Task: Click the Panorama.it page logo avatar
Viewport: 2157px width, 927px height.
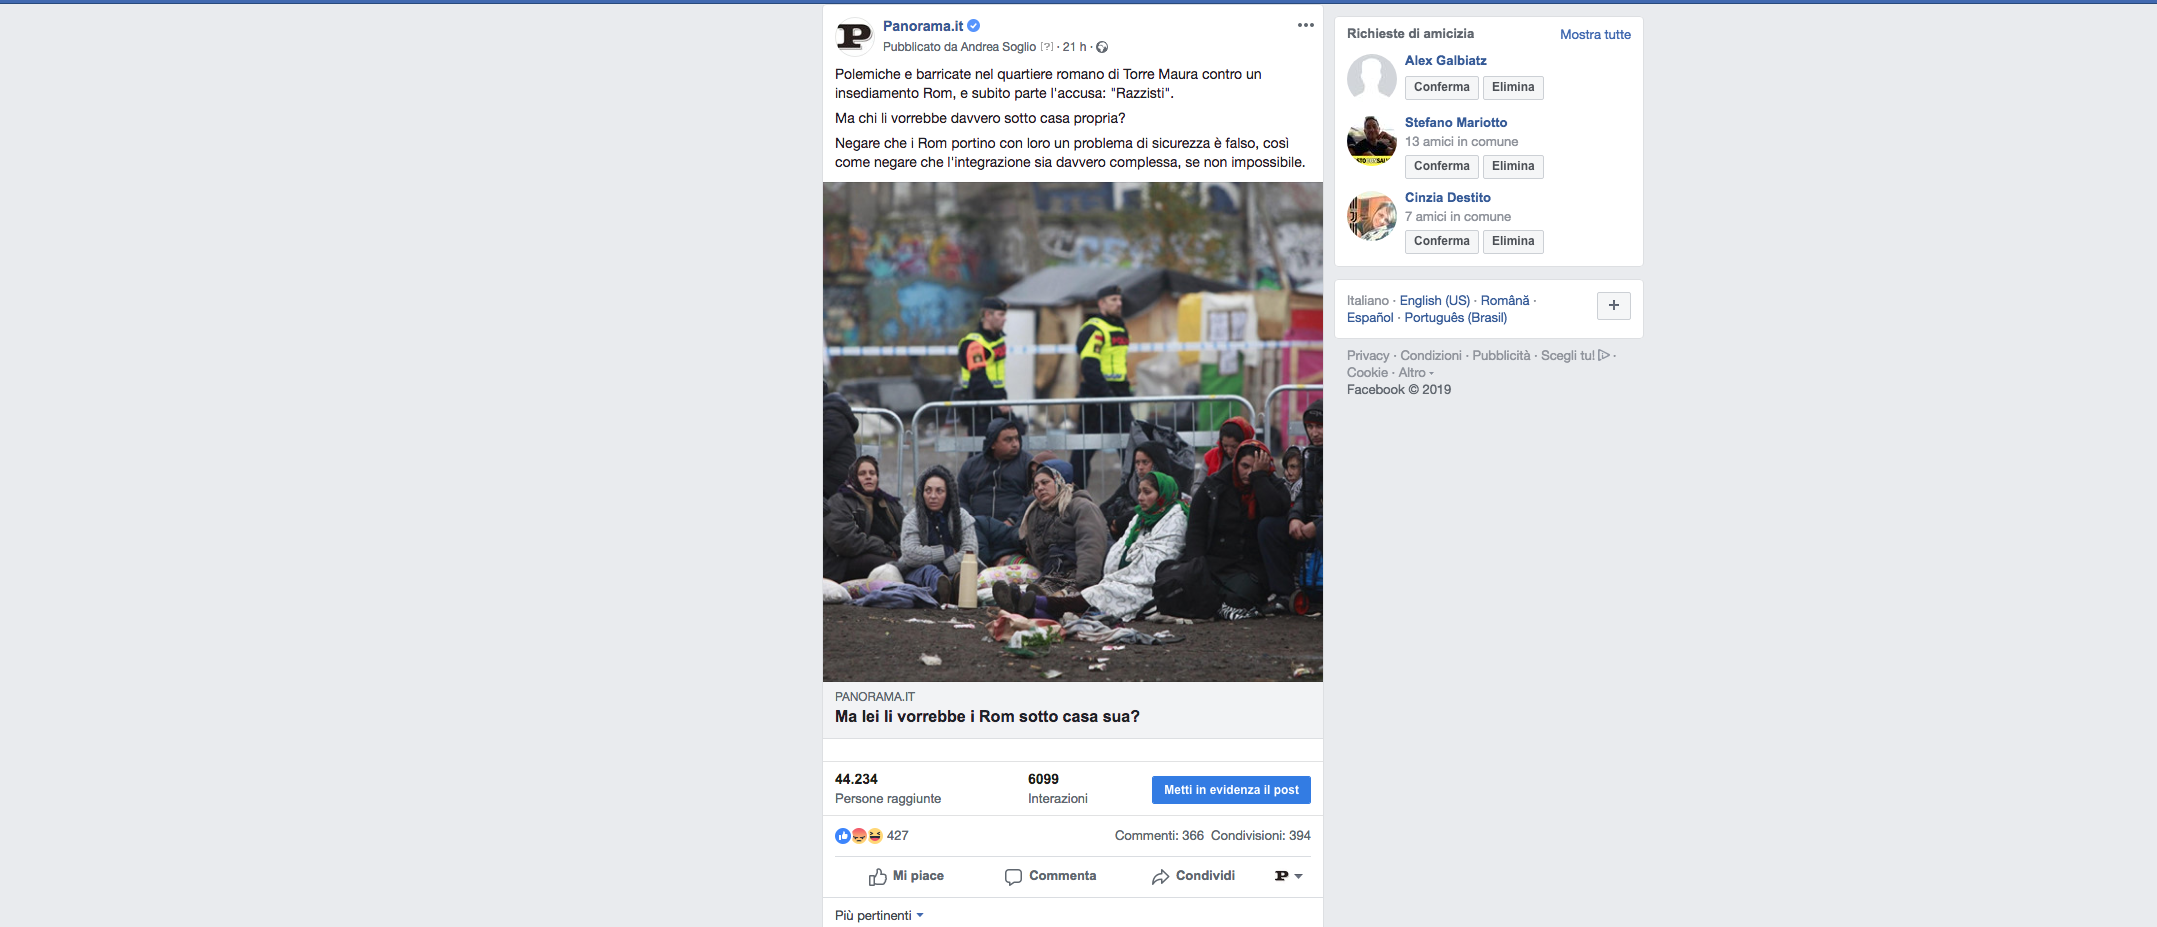Action: point(854,37)
